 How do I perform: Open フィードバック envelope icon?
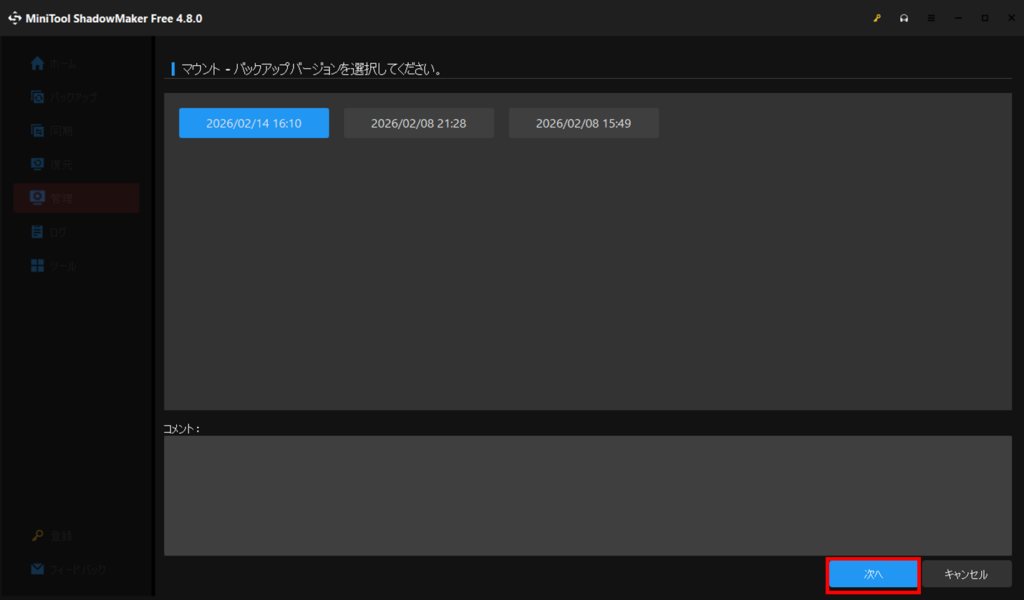[37, 569]
